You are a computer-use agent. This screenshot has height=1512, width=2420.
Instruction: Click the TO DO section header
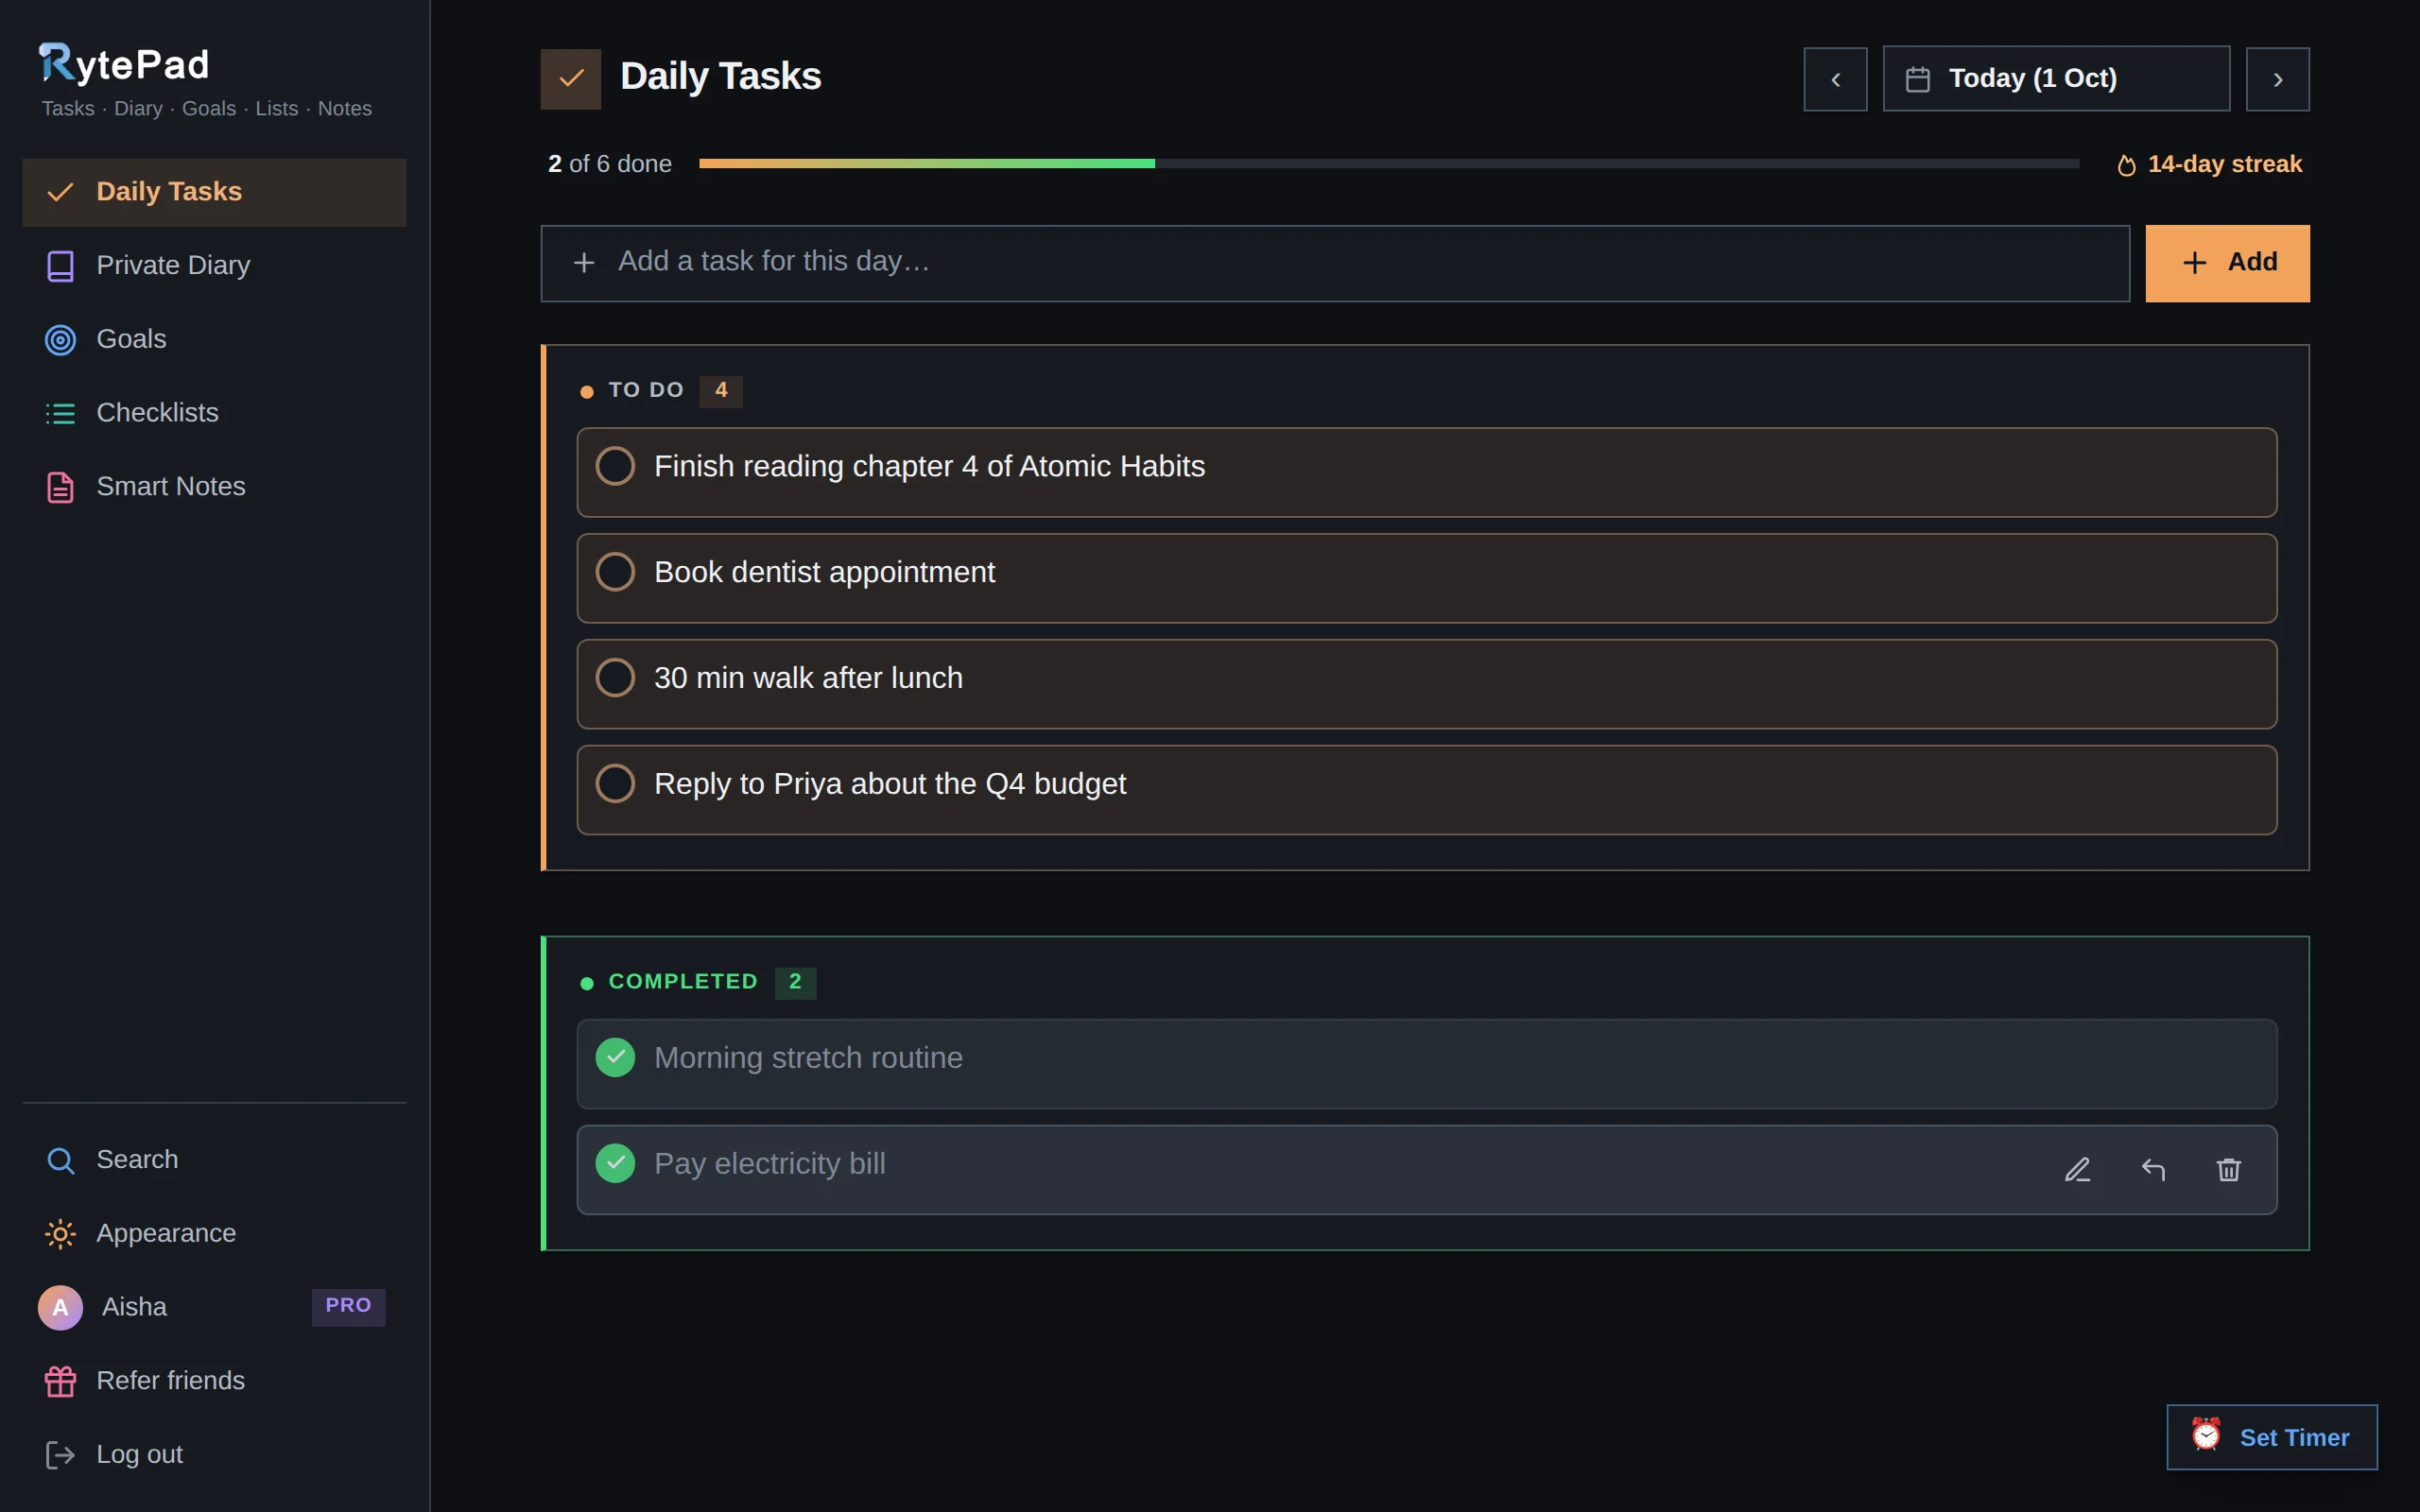tap(646, 390)
